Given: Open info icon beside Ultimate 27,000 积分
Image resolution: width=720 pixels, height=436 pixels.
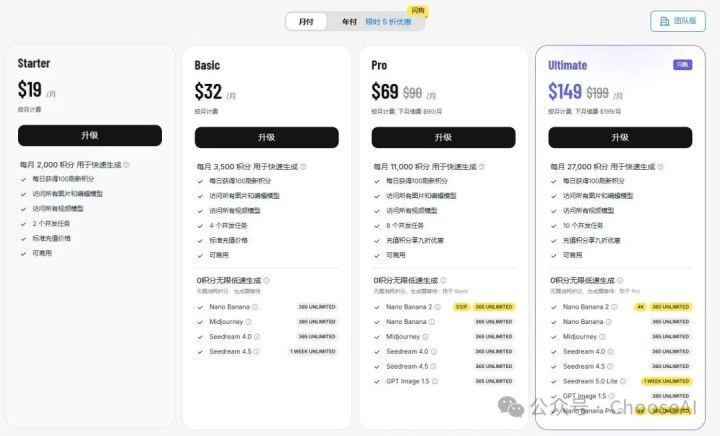Looking at the screenshot, I should (x=660, y=167).
